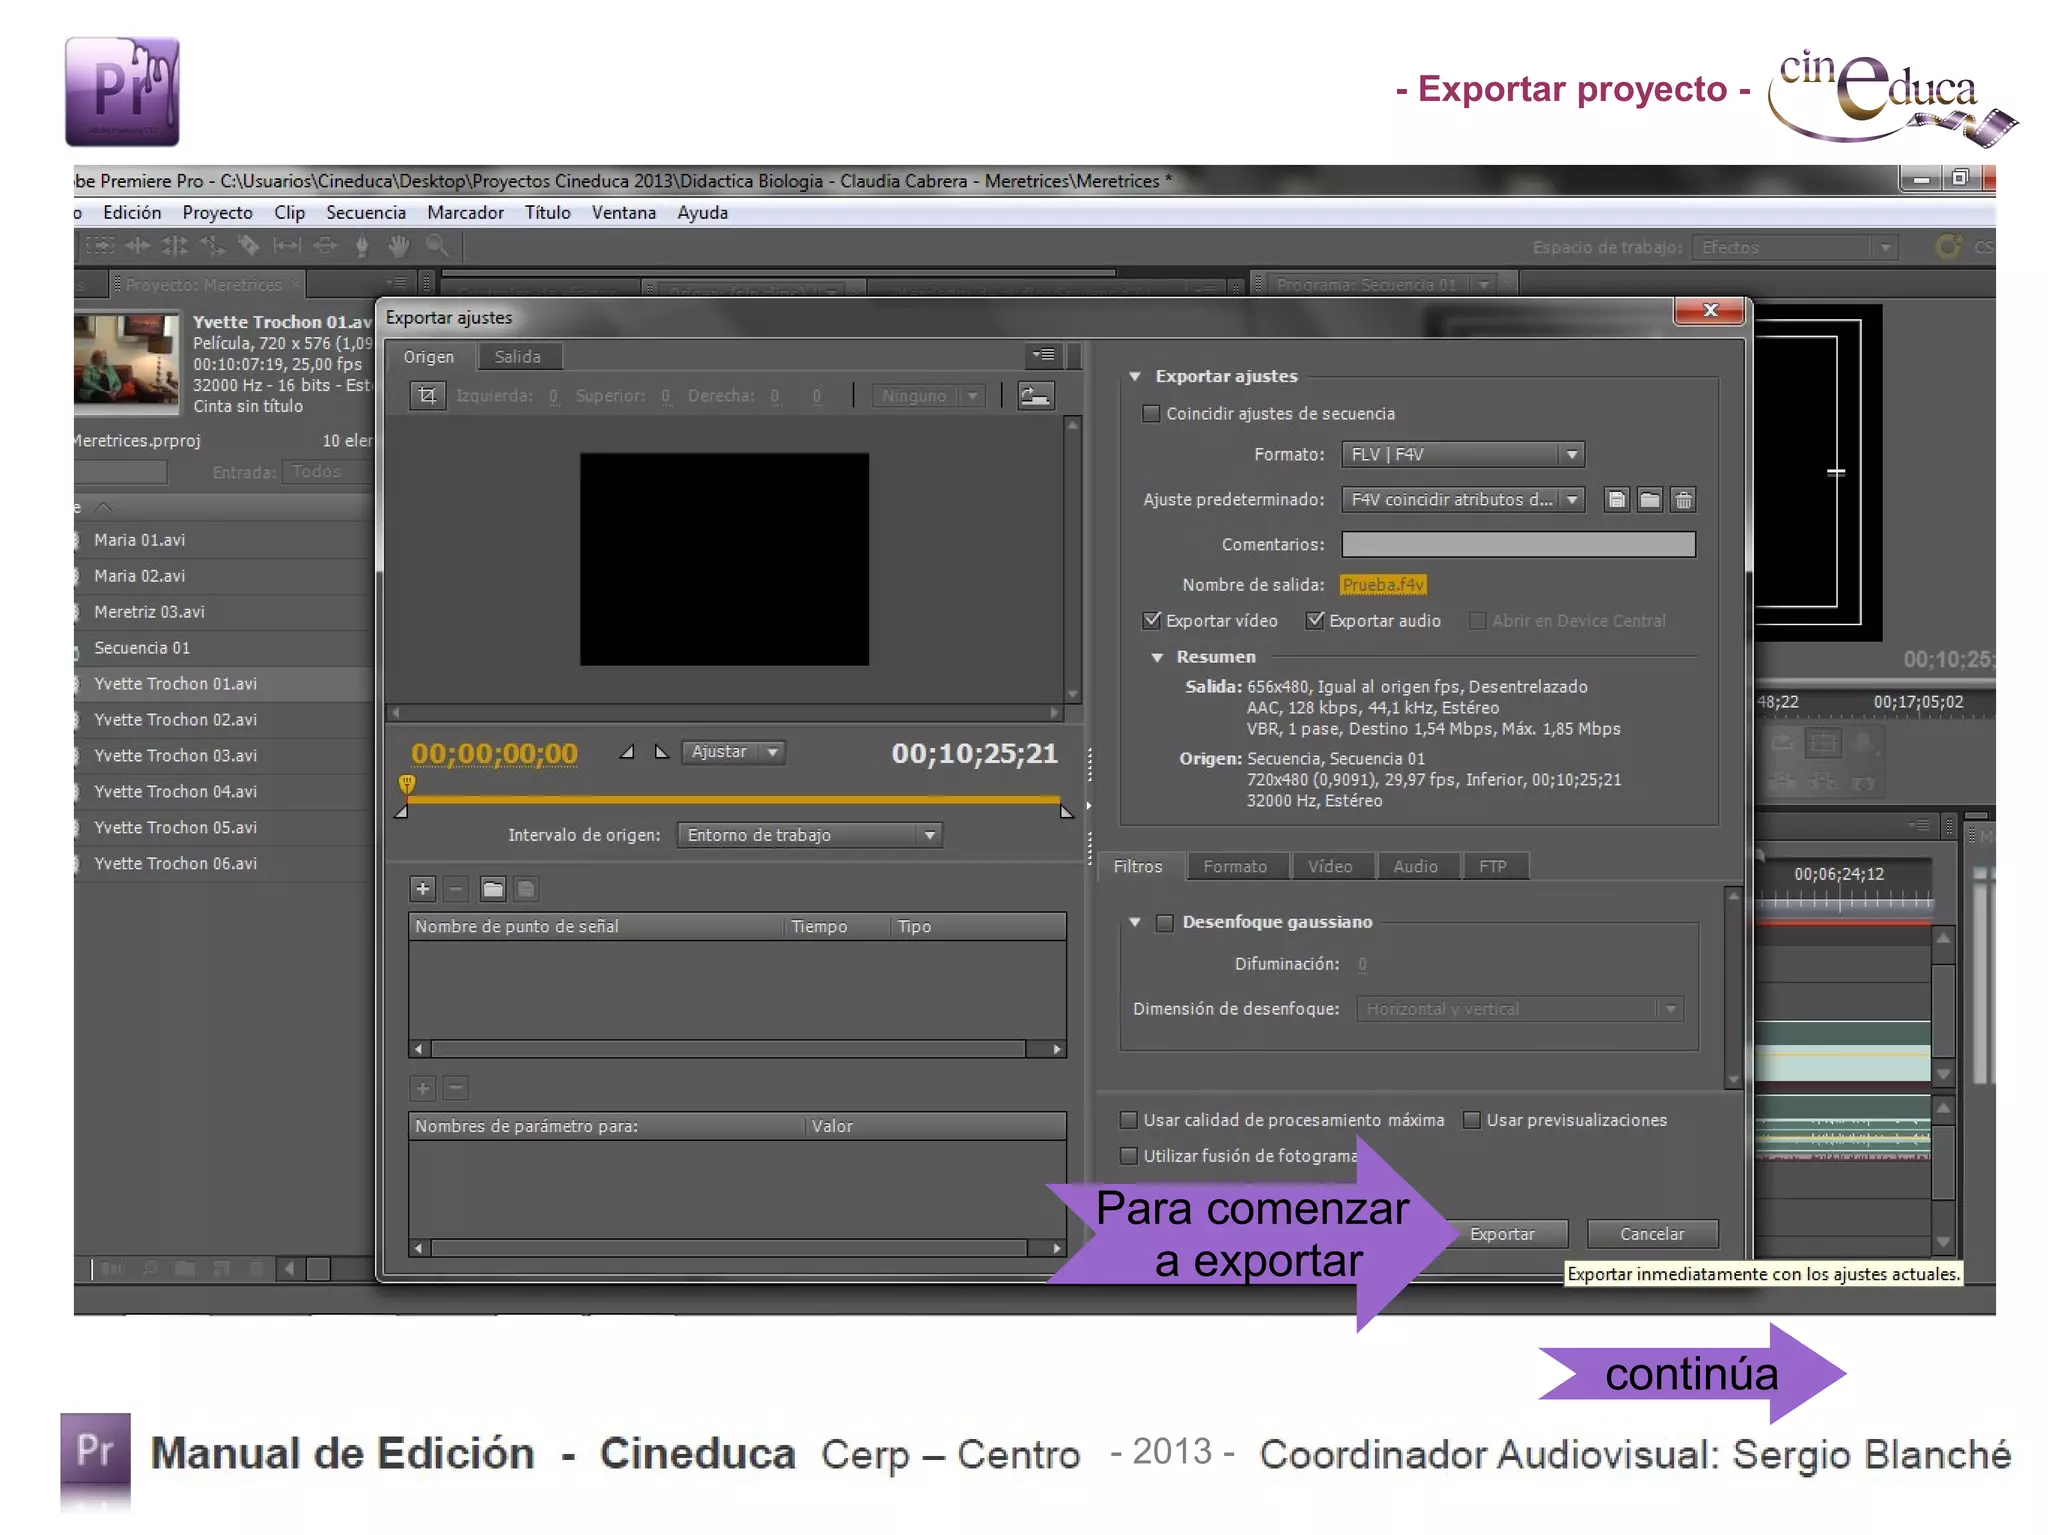
Task: Click the Prueba.f4v output name link
Action: [1383, 584]
